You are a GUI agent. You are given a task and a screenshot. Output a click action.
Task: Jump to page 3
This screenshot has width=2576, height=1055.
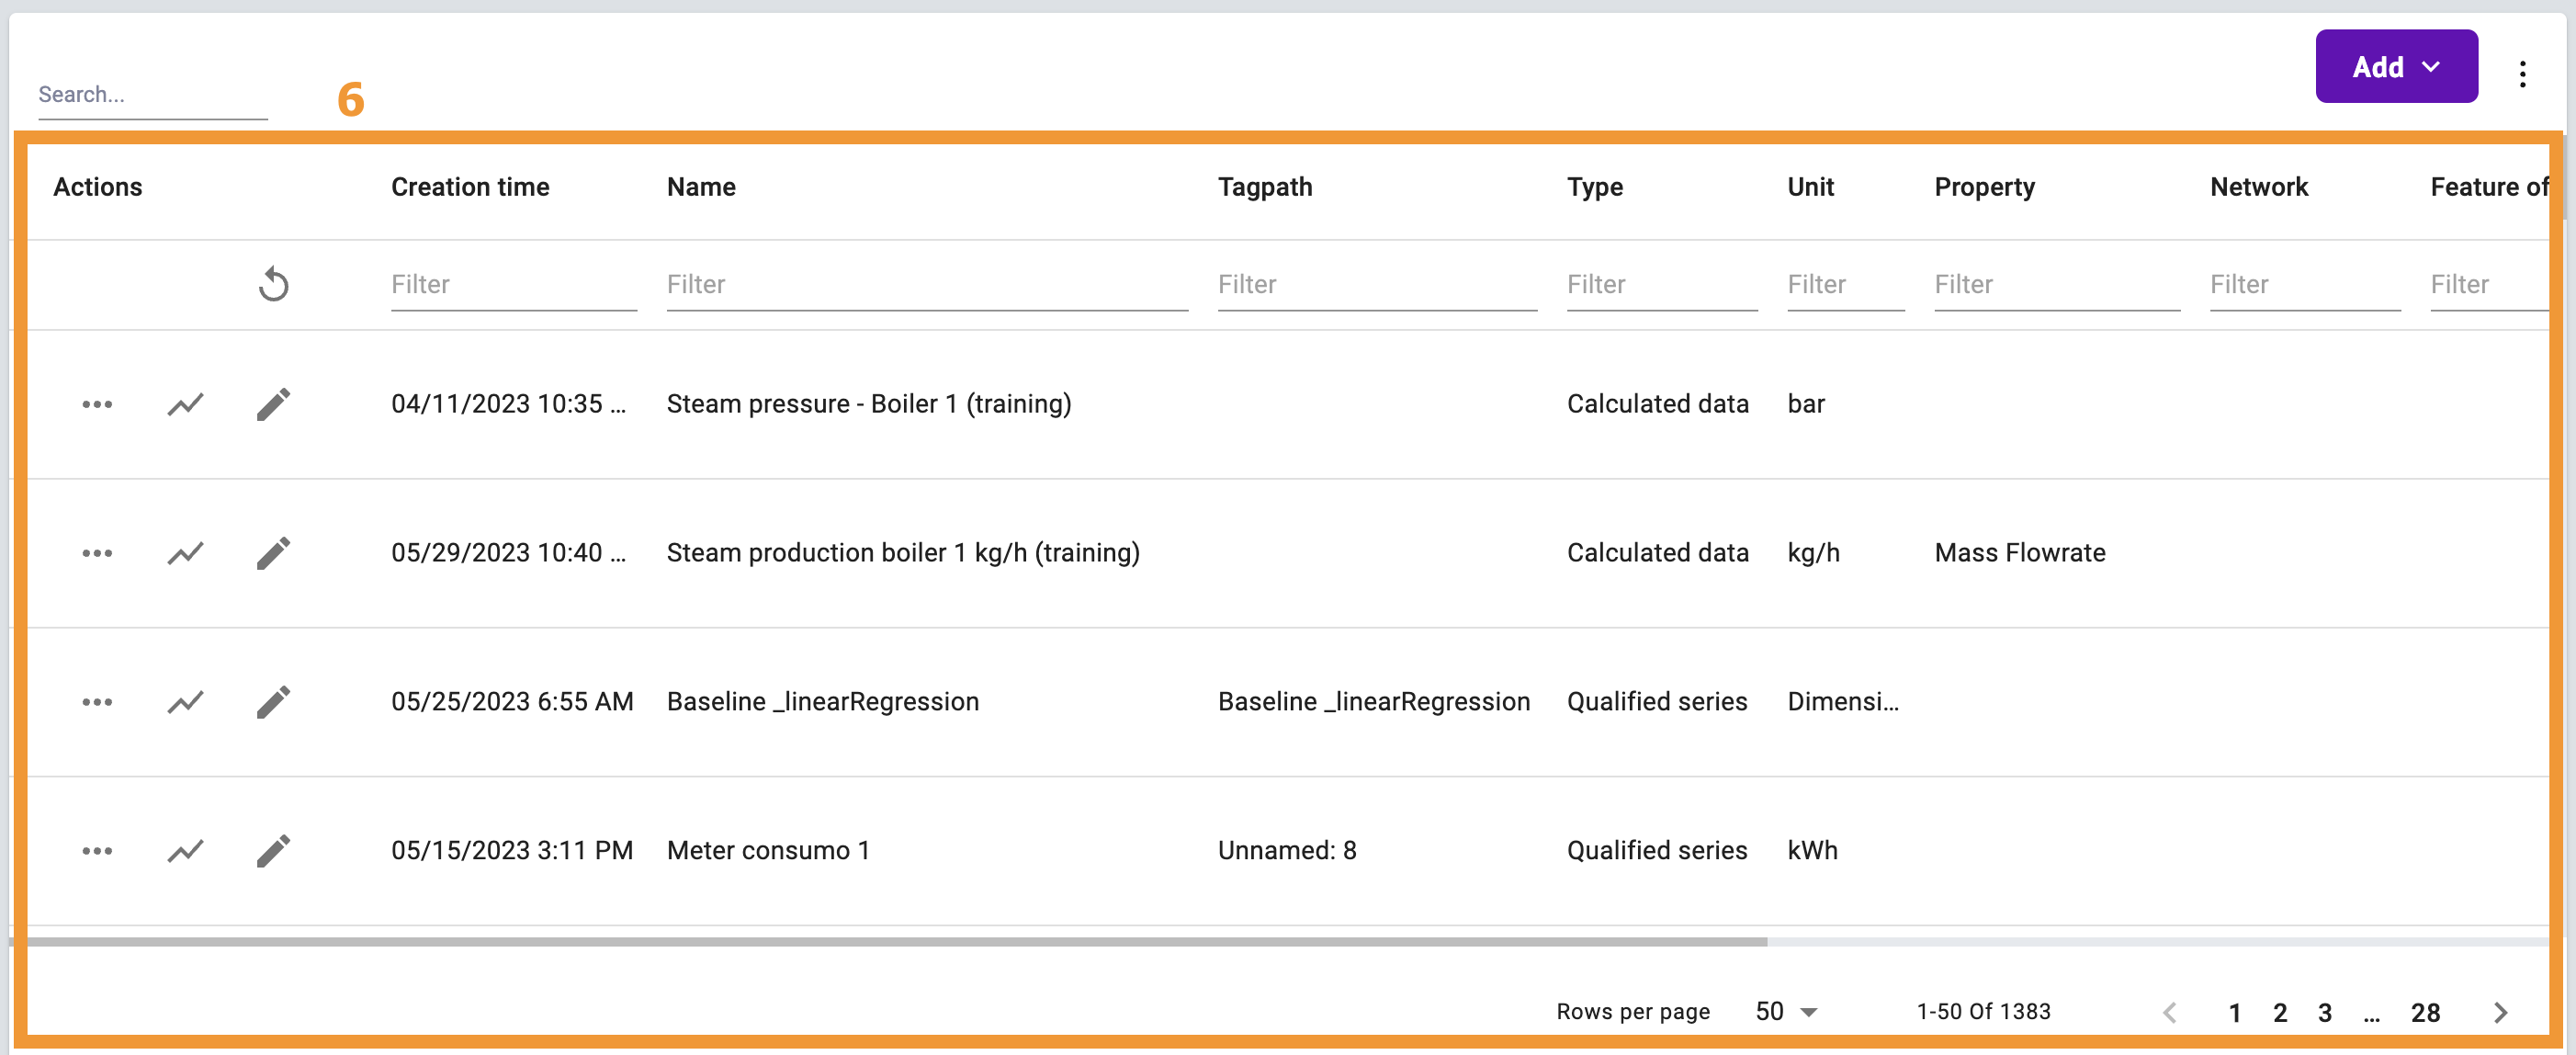pos(2324,1012)
